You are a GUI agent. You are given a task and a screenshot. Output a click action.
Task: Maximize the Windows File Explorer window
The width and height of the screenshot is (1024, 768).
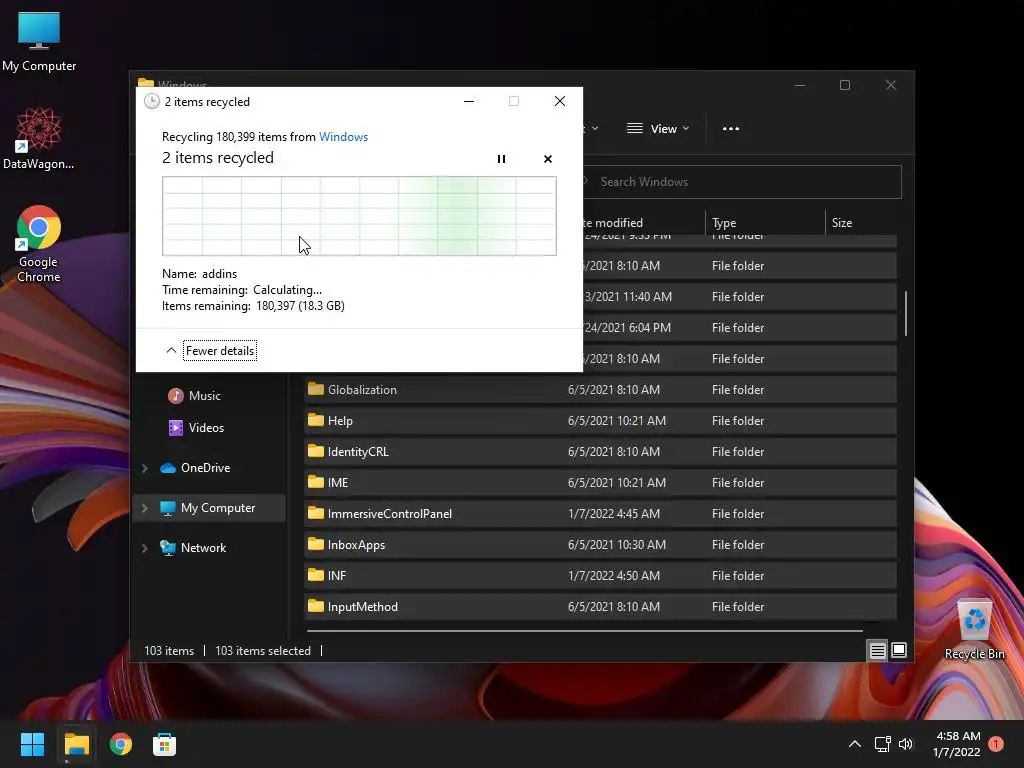[845, 86]
